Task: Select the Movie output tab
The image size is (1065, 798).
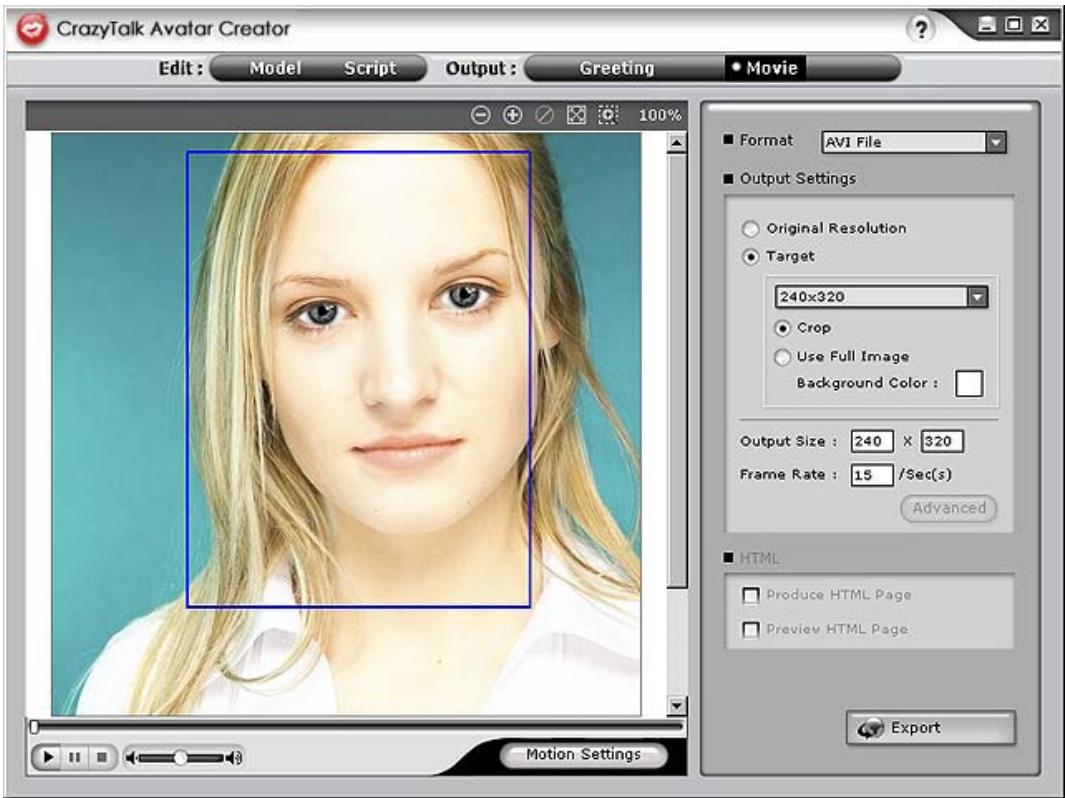Action: click(765, 68)
